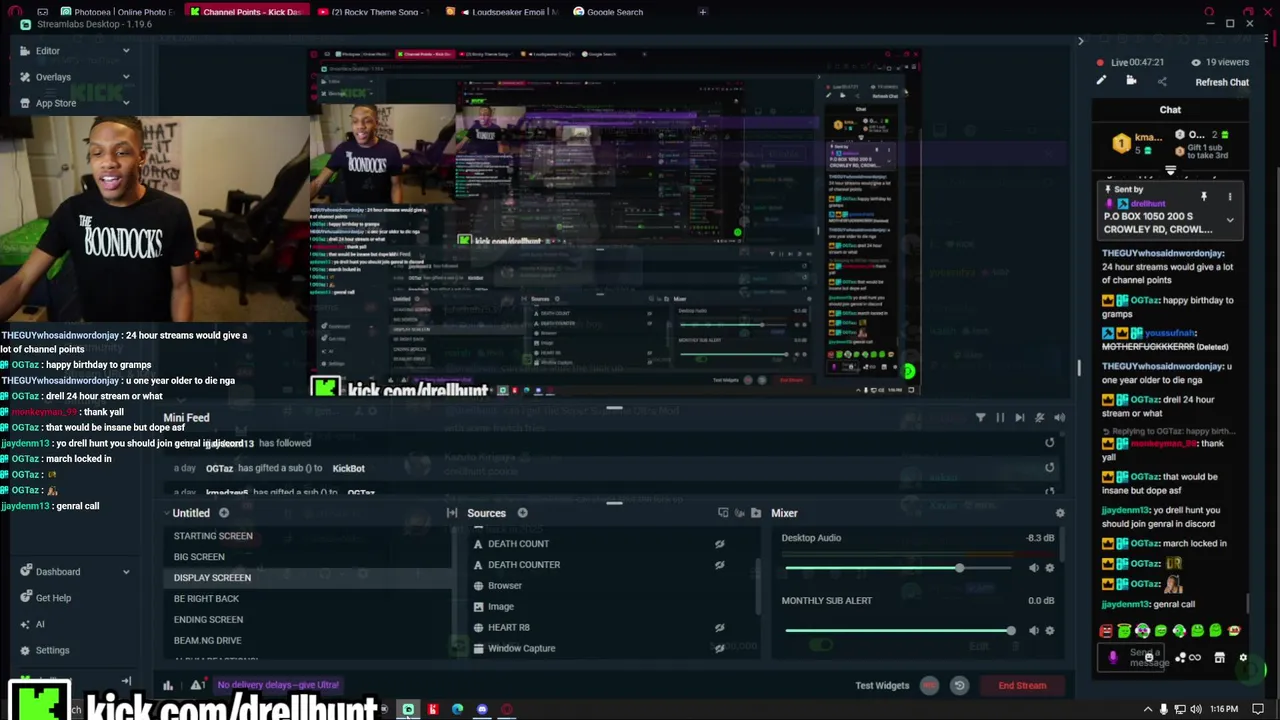Show hidden system tray icons chevron

point(1148,710)
